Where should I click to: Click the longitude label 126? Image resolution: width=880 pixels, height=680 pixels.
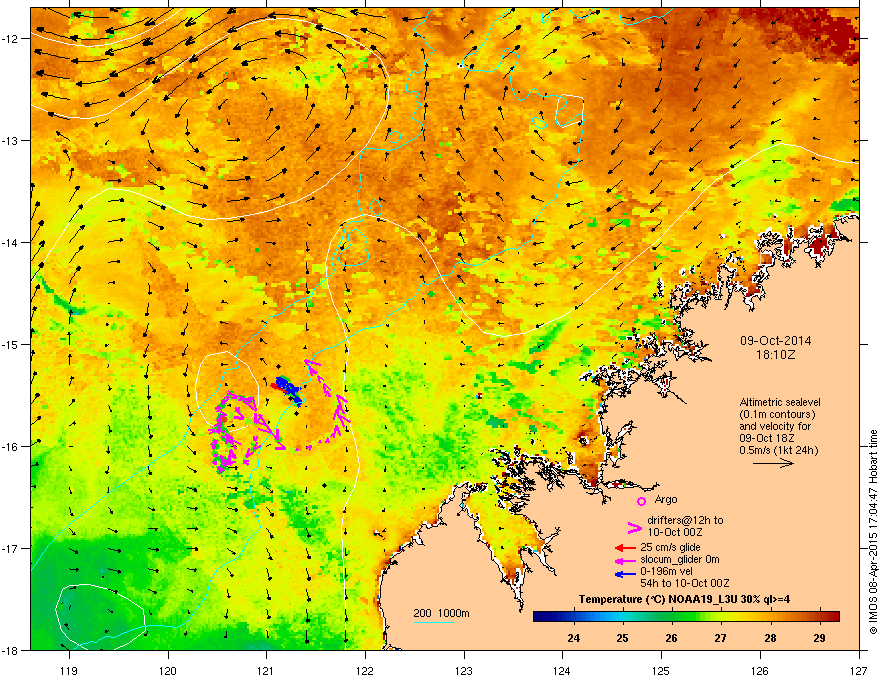[x=760, y=670]
